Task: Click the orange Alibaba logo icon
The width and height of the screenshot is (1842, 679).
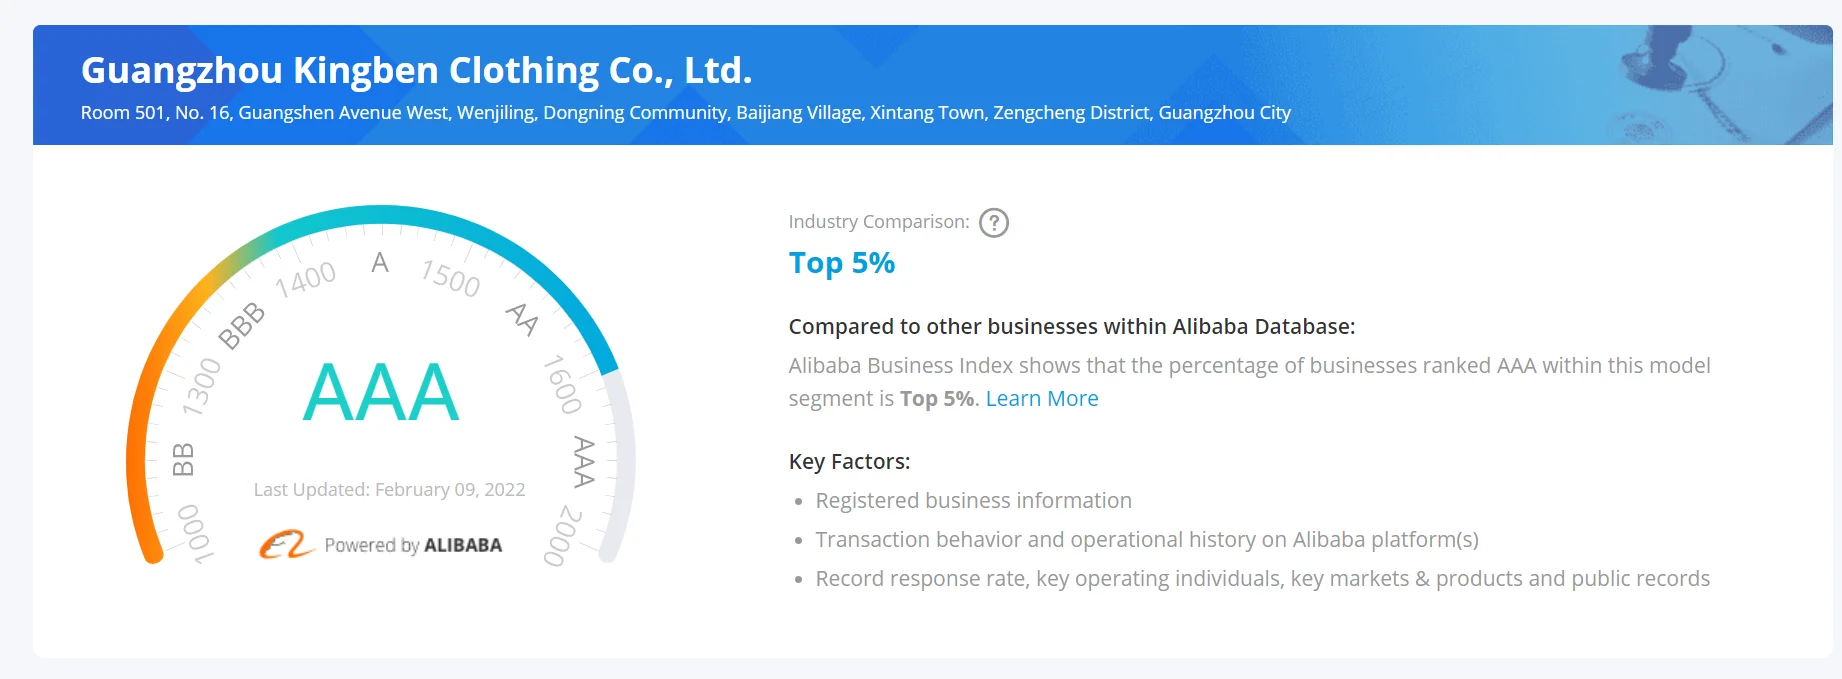Action: (286, 544)
